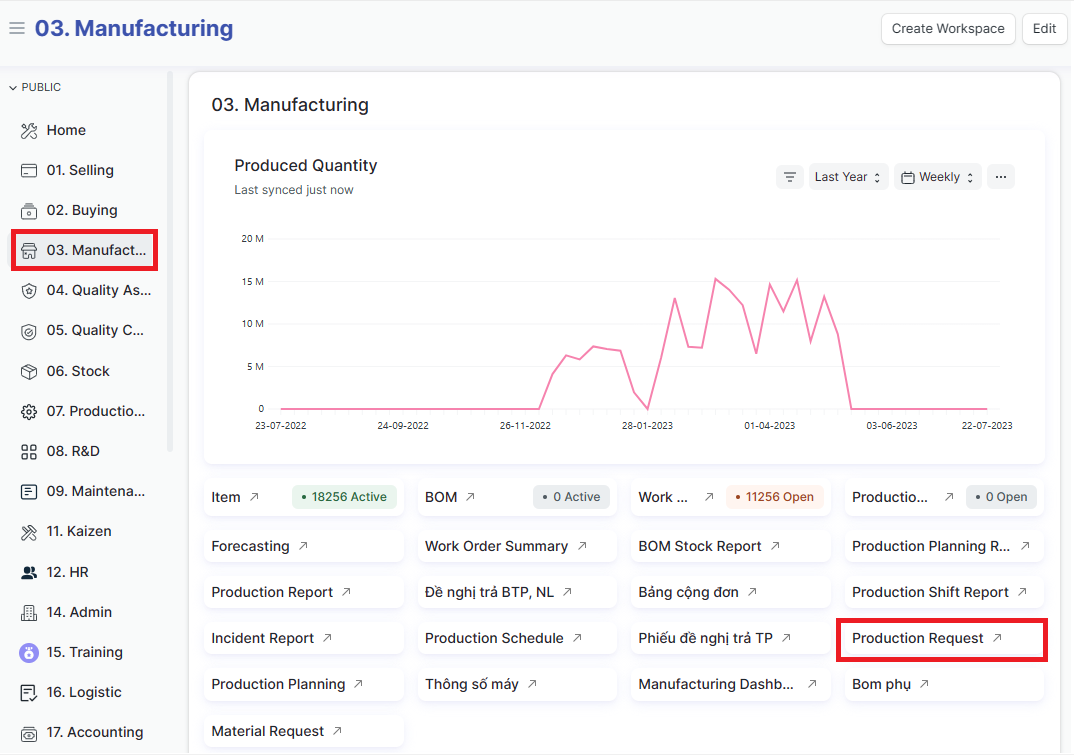Click the Stock box icon in sidebar
1074x755 pixels.
[29, 372]
